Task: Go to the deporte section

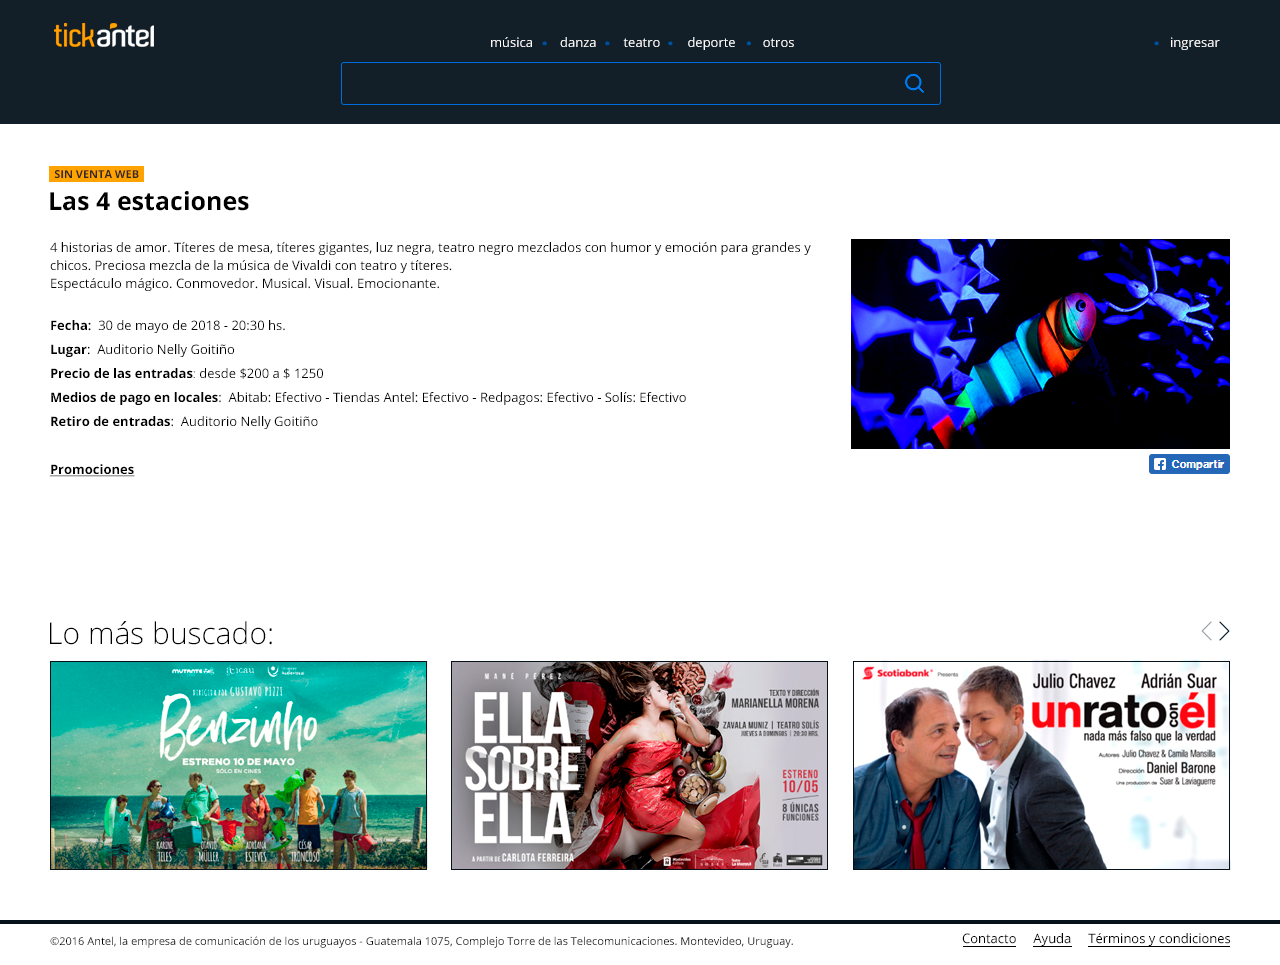Action: click(x=711, y=43)
